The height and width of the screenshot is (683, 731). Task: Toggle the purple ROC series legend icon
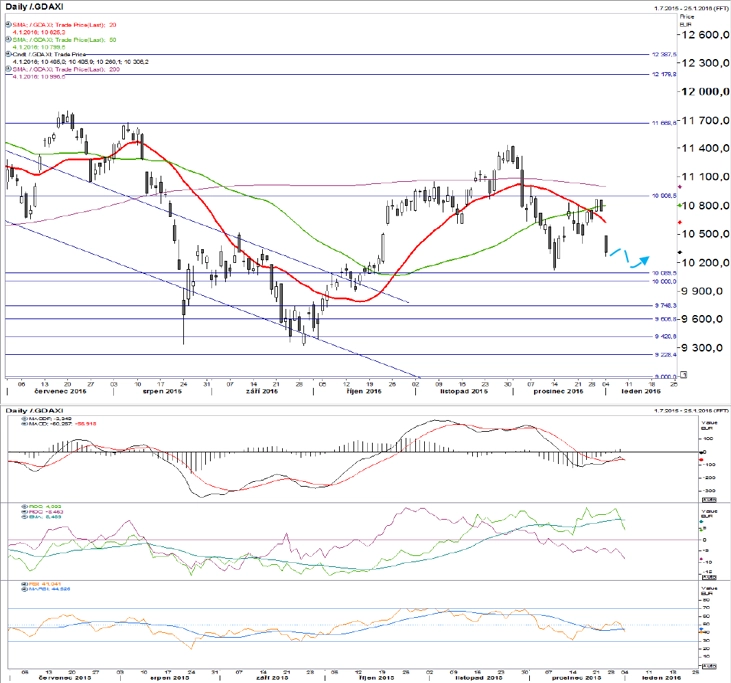24,512
